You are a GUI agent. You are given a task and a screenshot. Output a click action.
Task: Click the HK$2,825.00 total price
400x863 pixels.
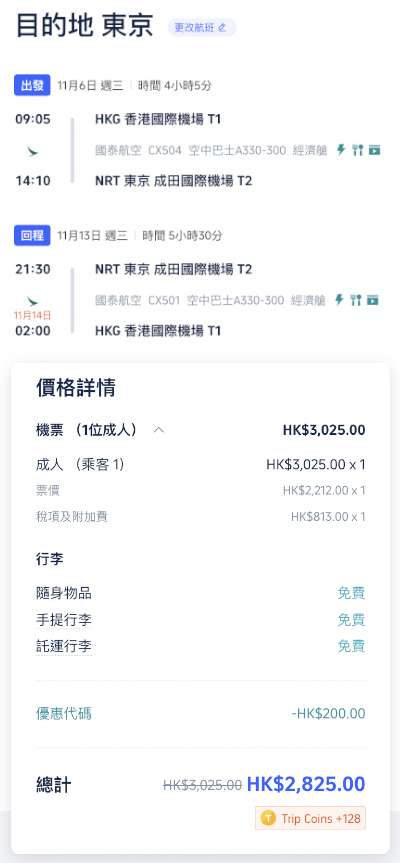point(306,784)
